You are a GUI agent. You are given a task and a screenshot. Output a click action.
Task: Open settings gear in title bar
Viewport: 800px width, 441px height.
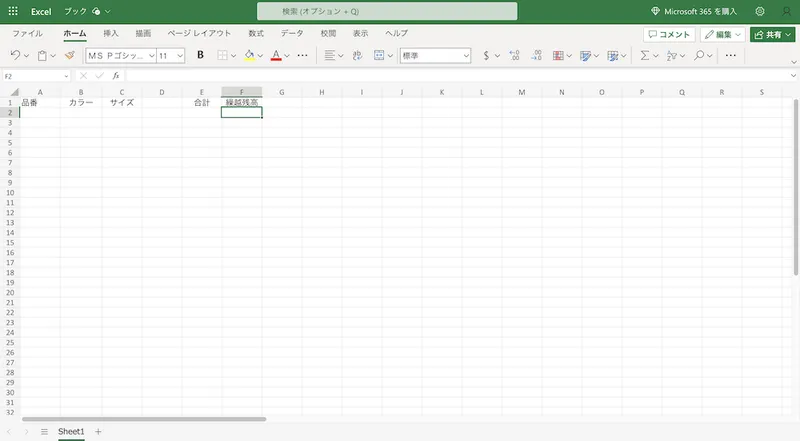[x=760, y=11]
